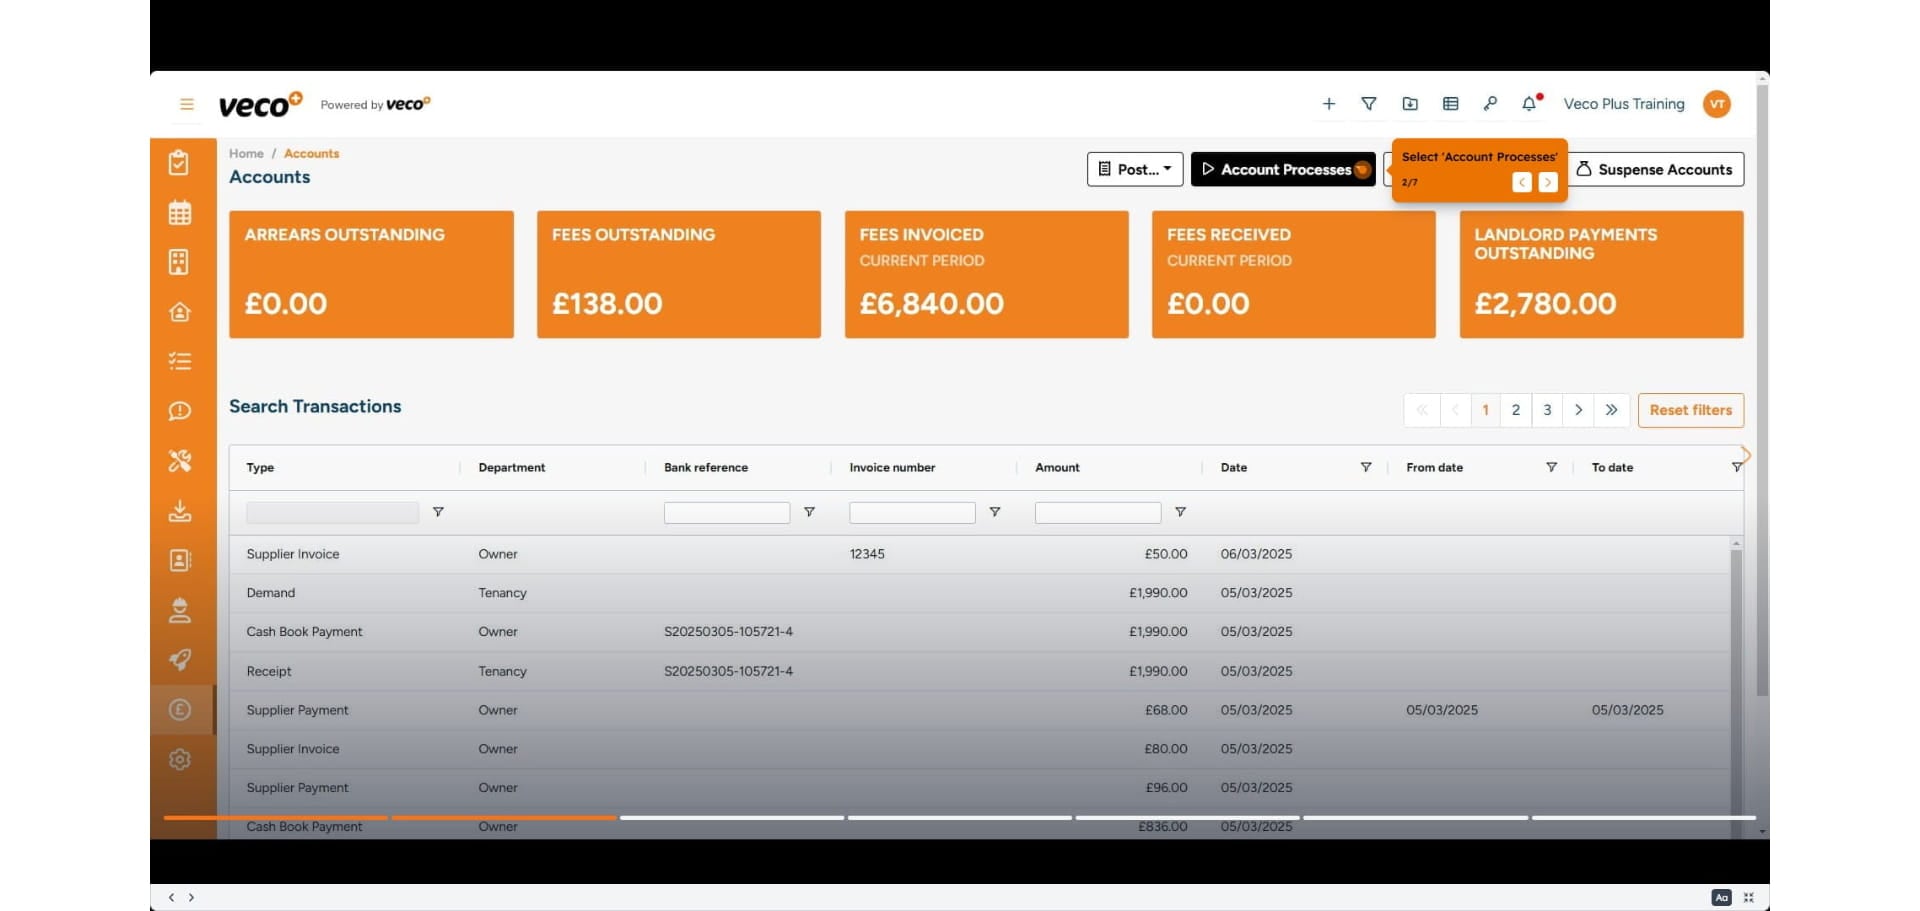Click the Account Processes button

(1283, 169)
